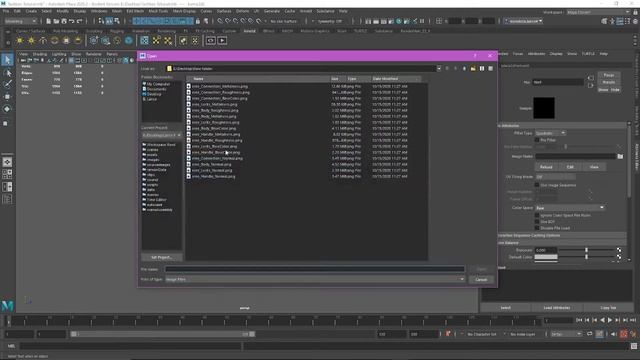Click the Maya logo icon
This screenshot has height=360, width=640.
7,306
